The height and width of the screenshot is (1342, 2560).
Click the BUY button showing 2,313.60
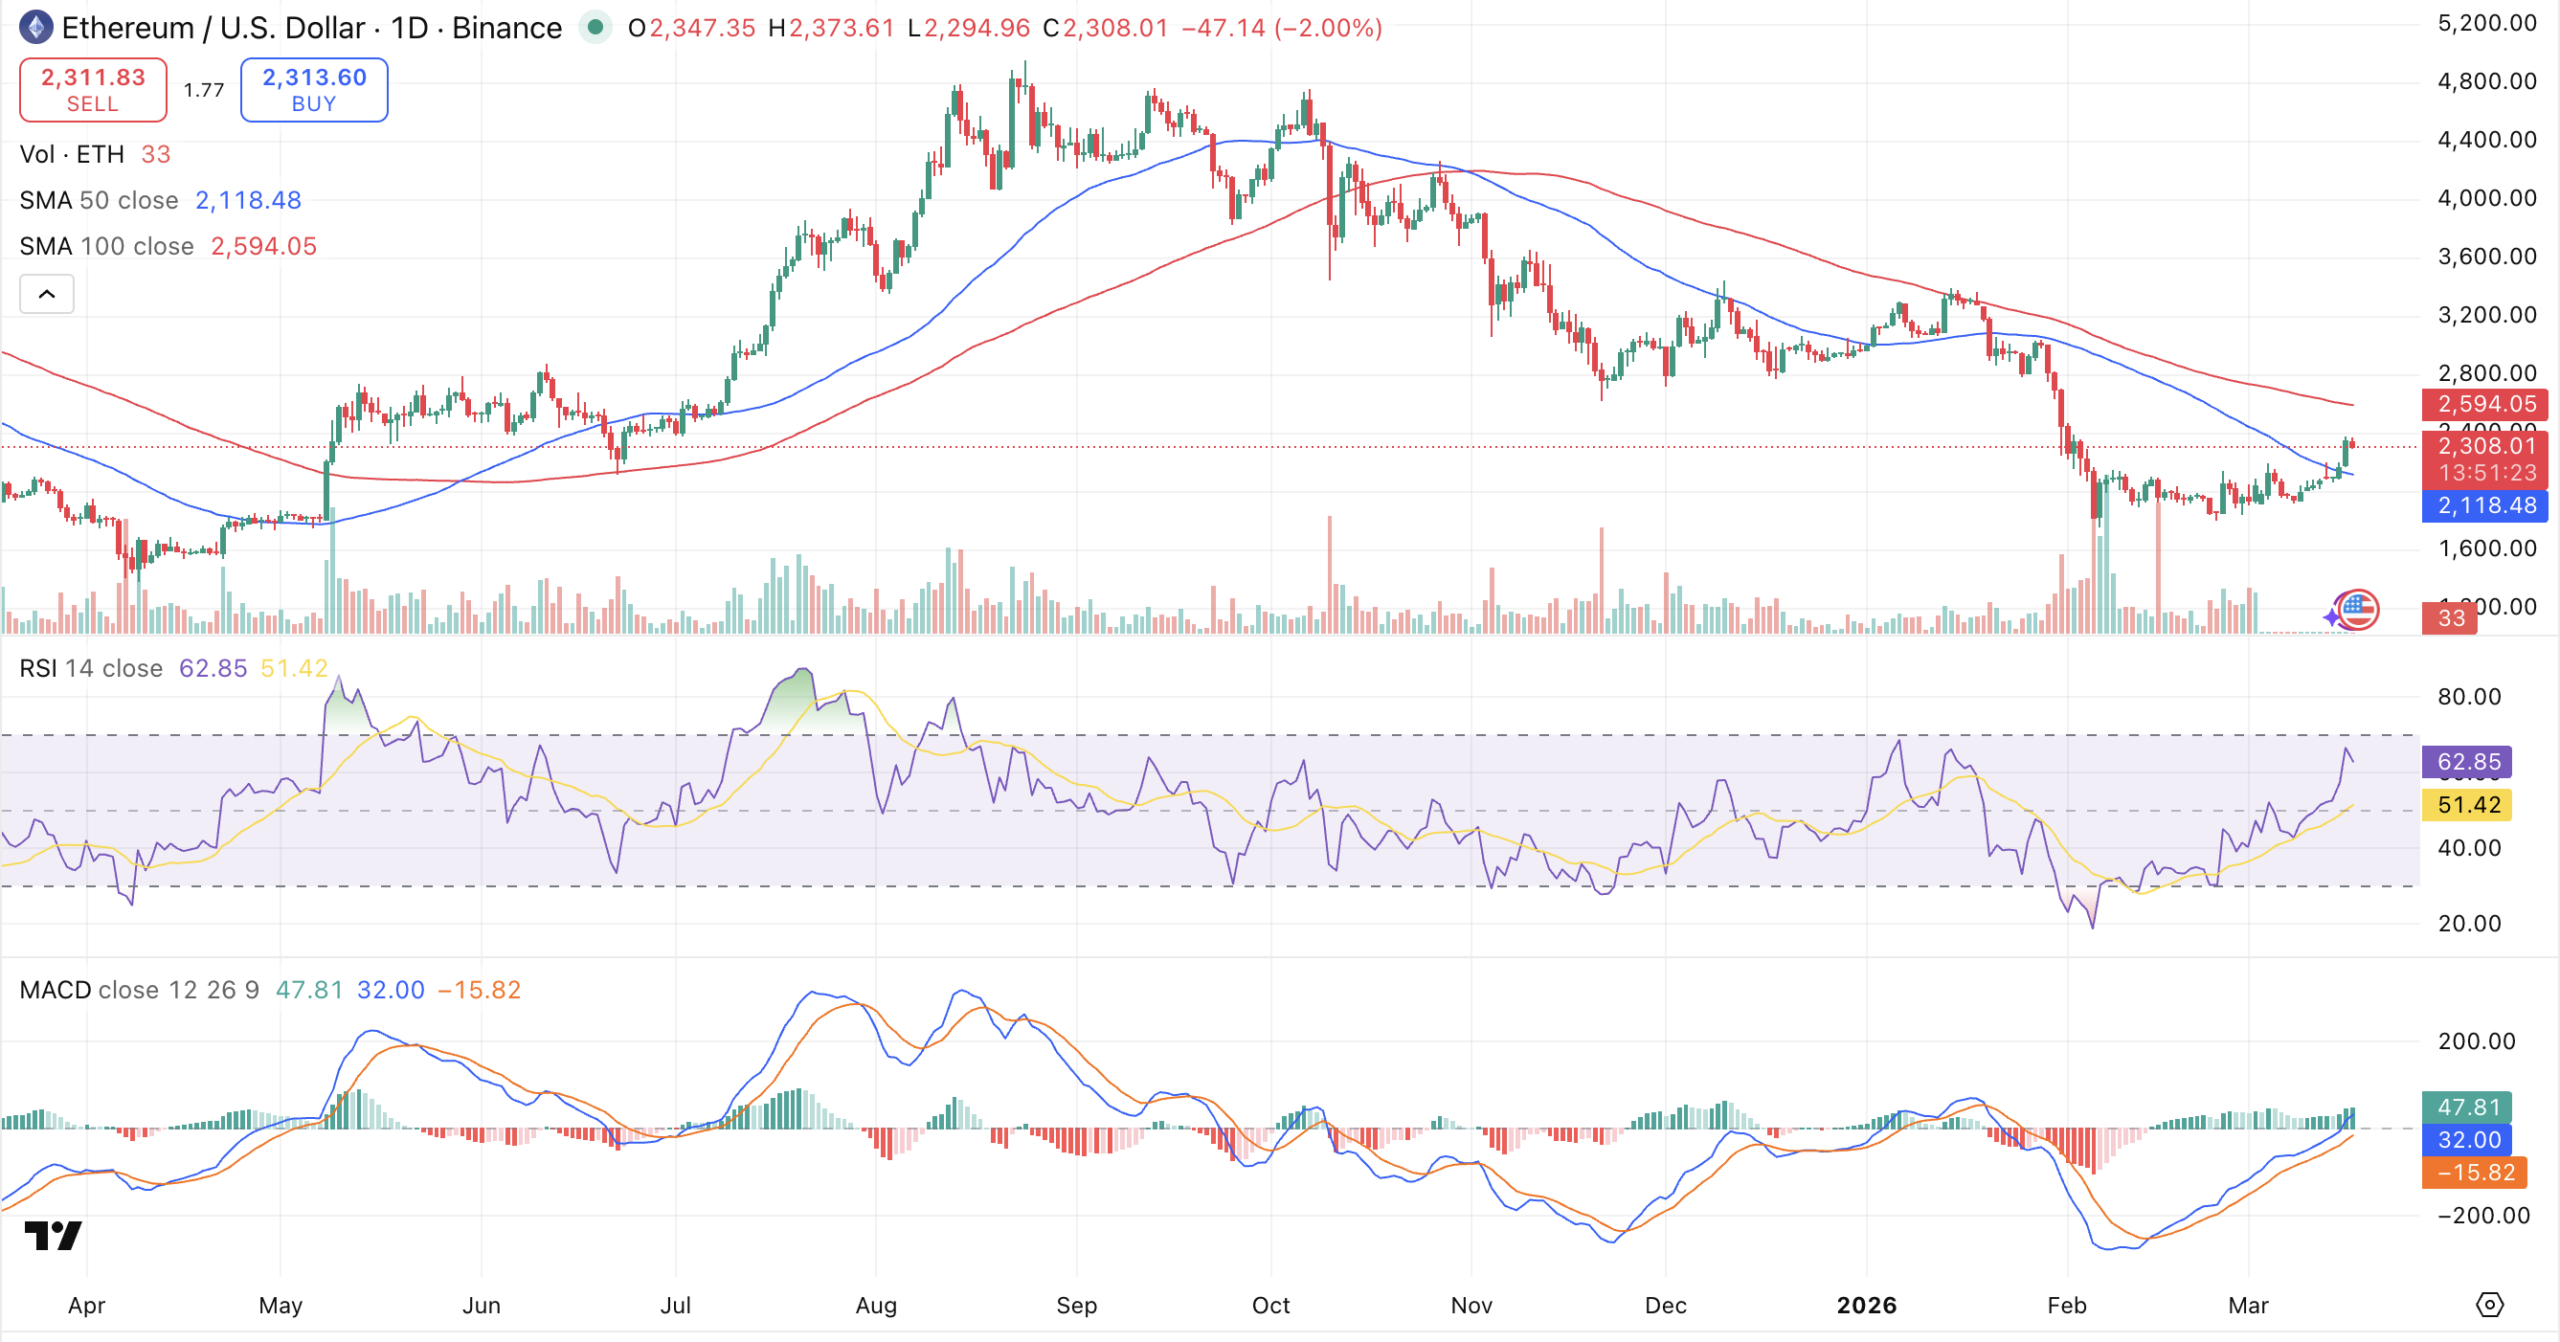[x=313, y=89]
